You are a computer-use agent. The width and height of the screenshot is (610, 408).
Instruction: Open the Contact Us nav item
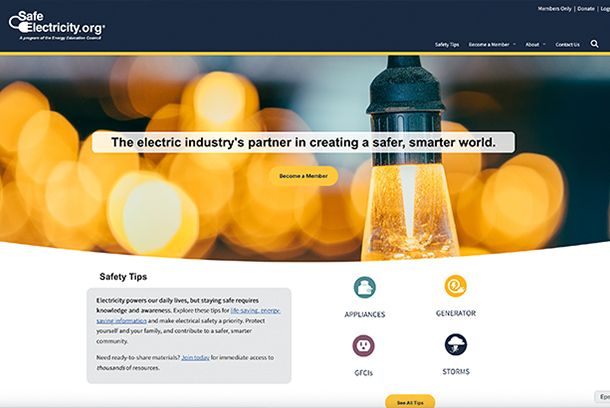[567, 45]
